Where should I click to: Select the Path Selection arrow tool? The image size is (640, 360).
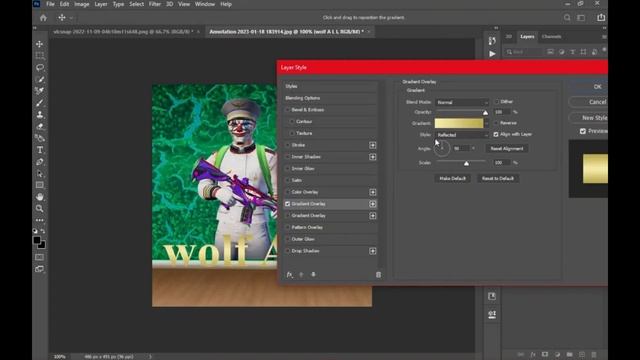(40, 173)
